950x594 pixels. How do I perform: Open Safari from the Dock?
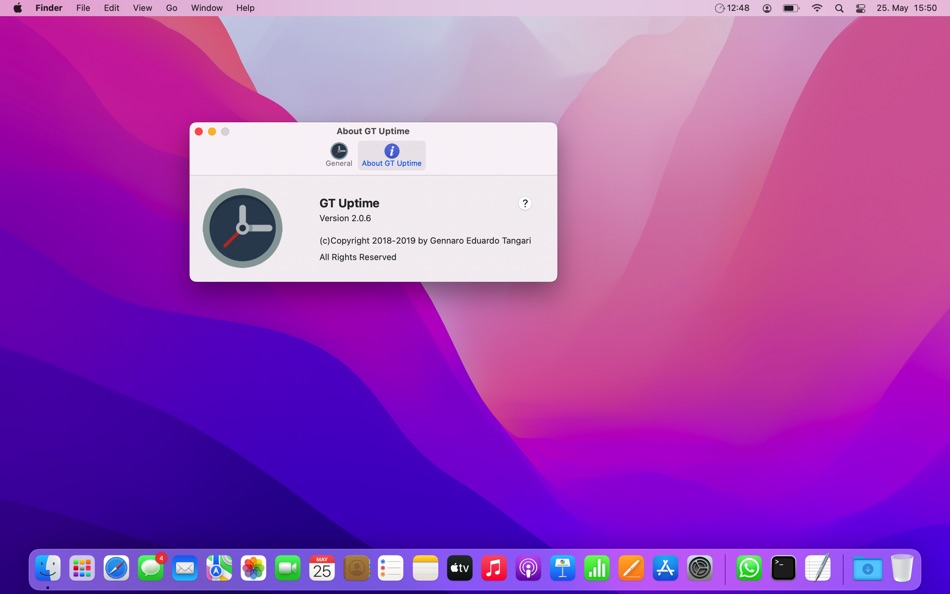116,568
